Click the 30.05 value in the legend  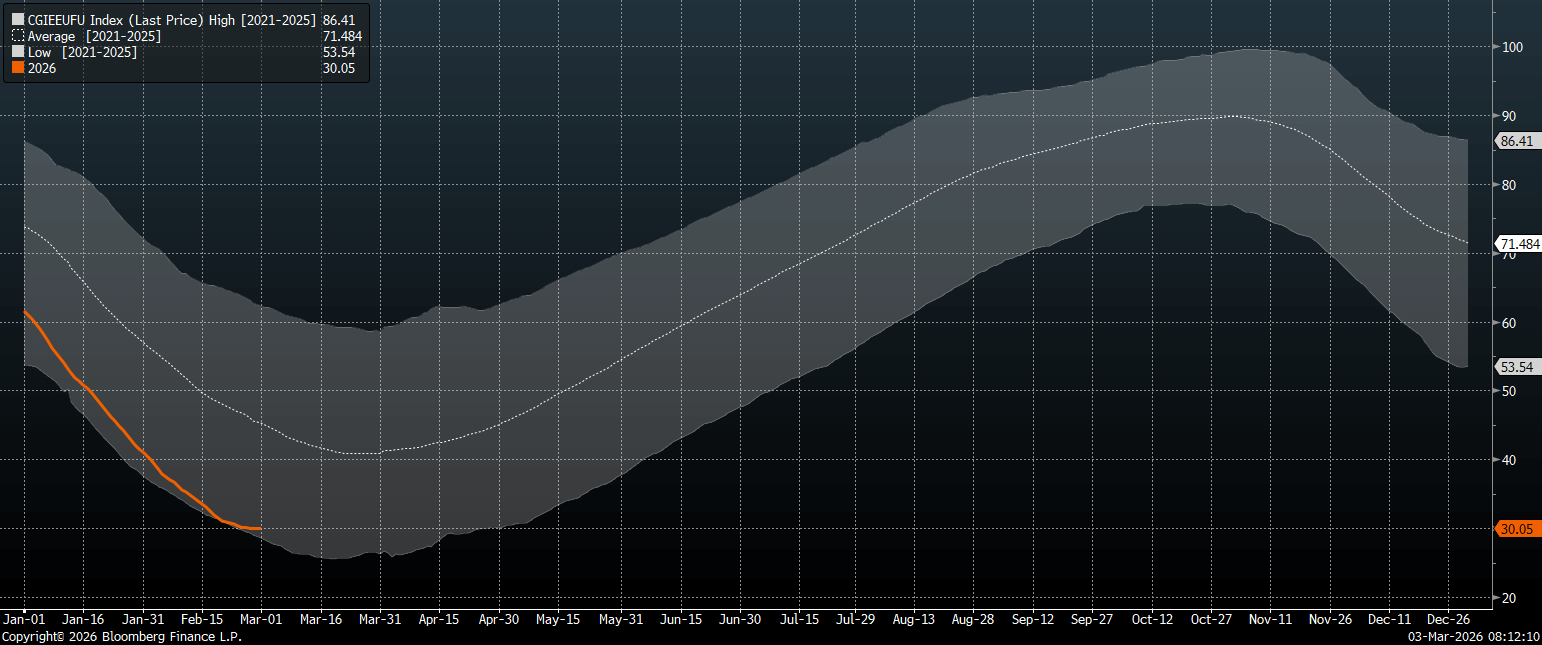tap(339, 68)
